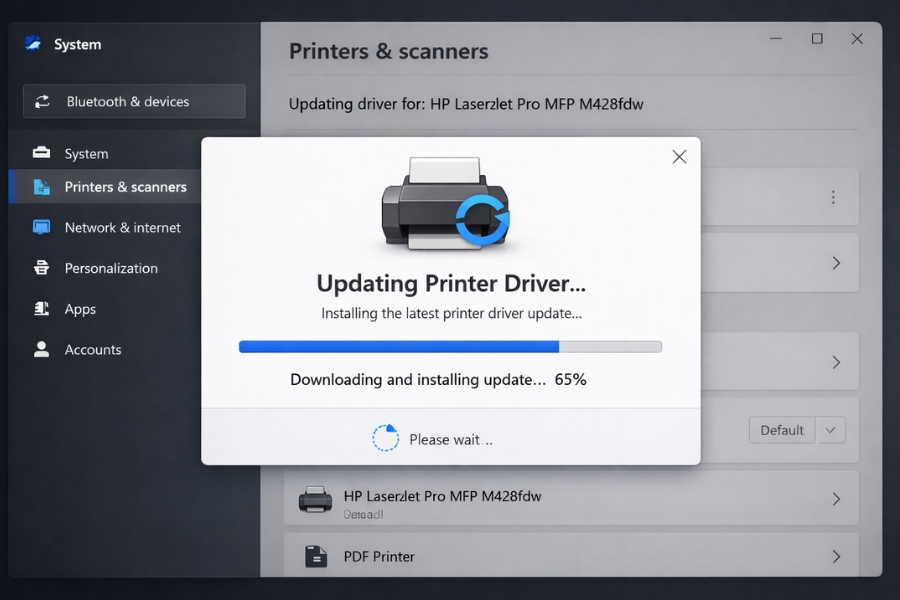Click the Accounts person icon
The image size is (900, 600).
coord(41,350)
